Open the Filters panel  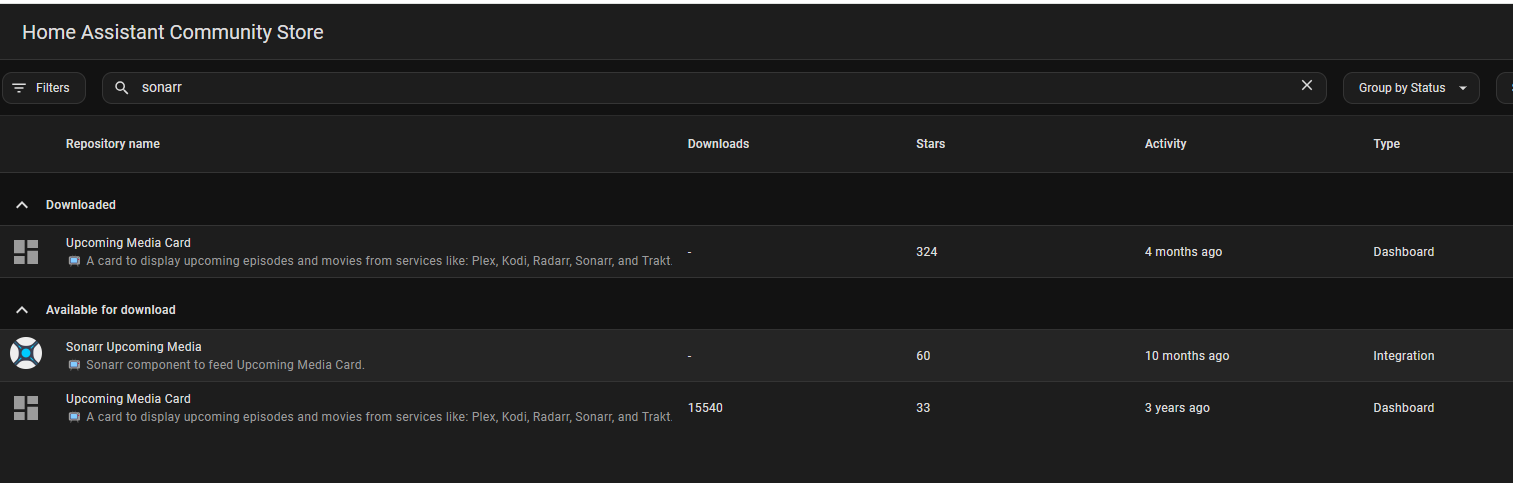click(x=44, y=88)
